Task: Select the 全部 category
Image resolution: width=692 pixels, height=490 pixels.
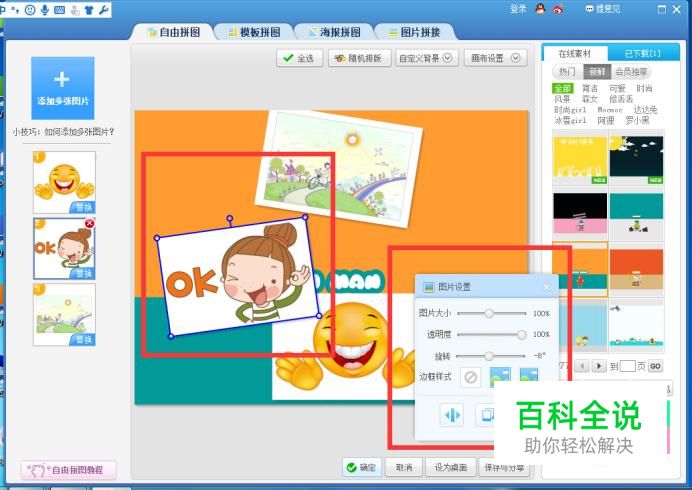Action: click(563, 88)
